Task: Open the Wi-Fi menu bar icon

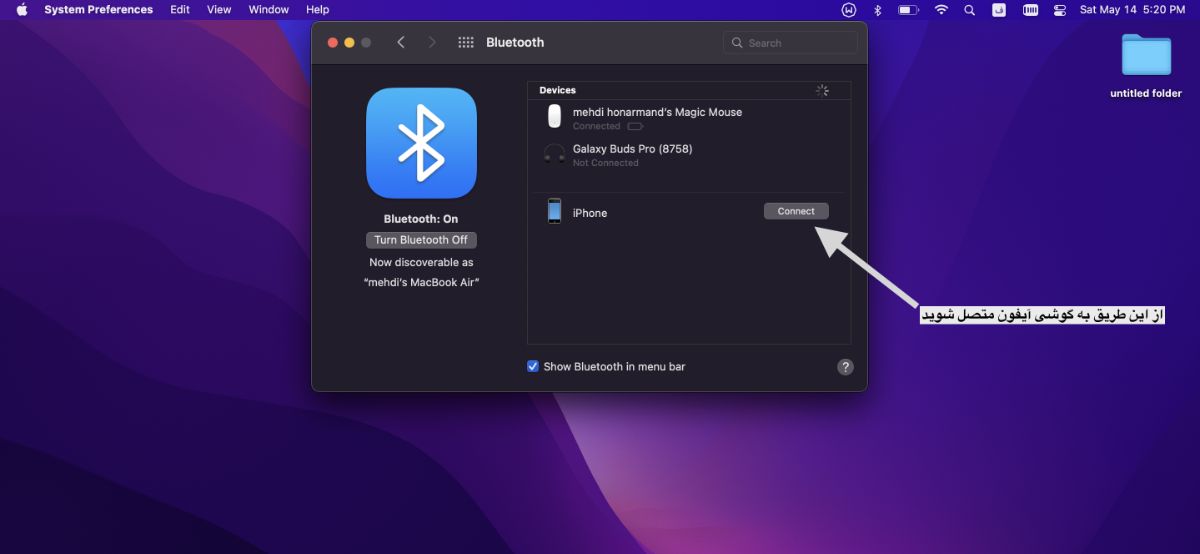Action: 941,9
